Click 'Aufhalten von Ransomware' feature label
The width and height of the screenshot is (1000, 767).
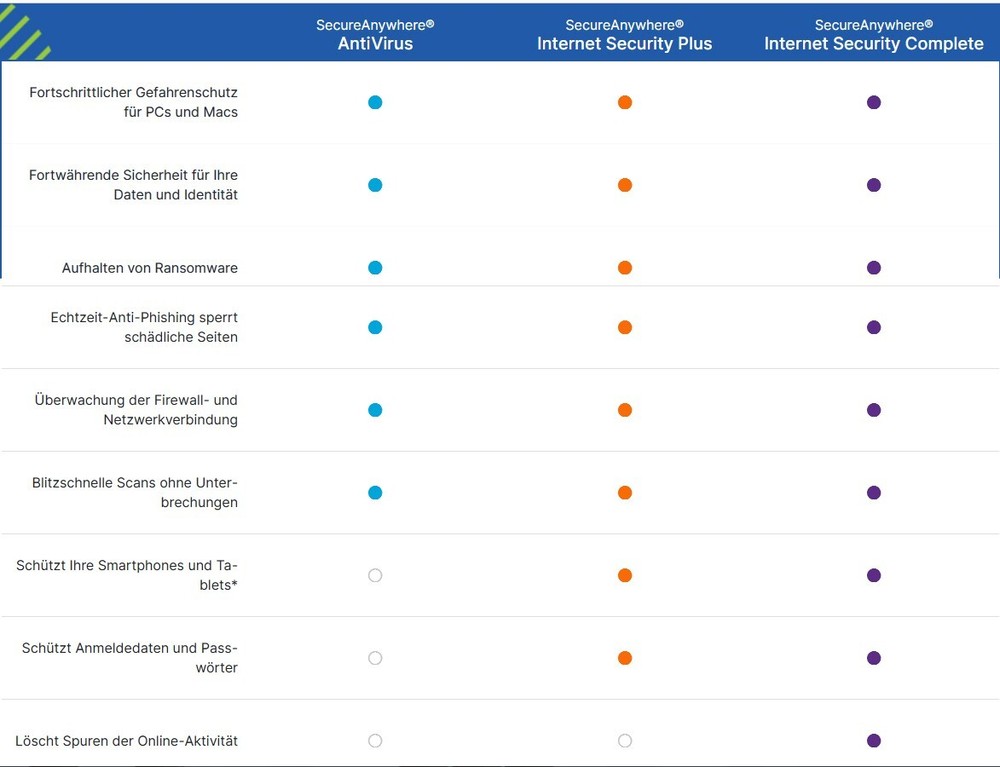click(150, 268)
